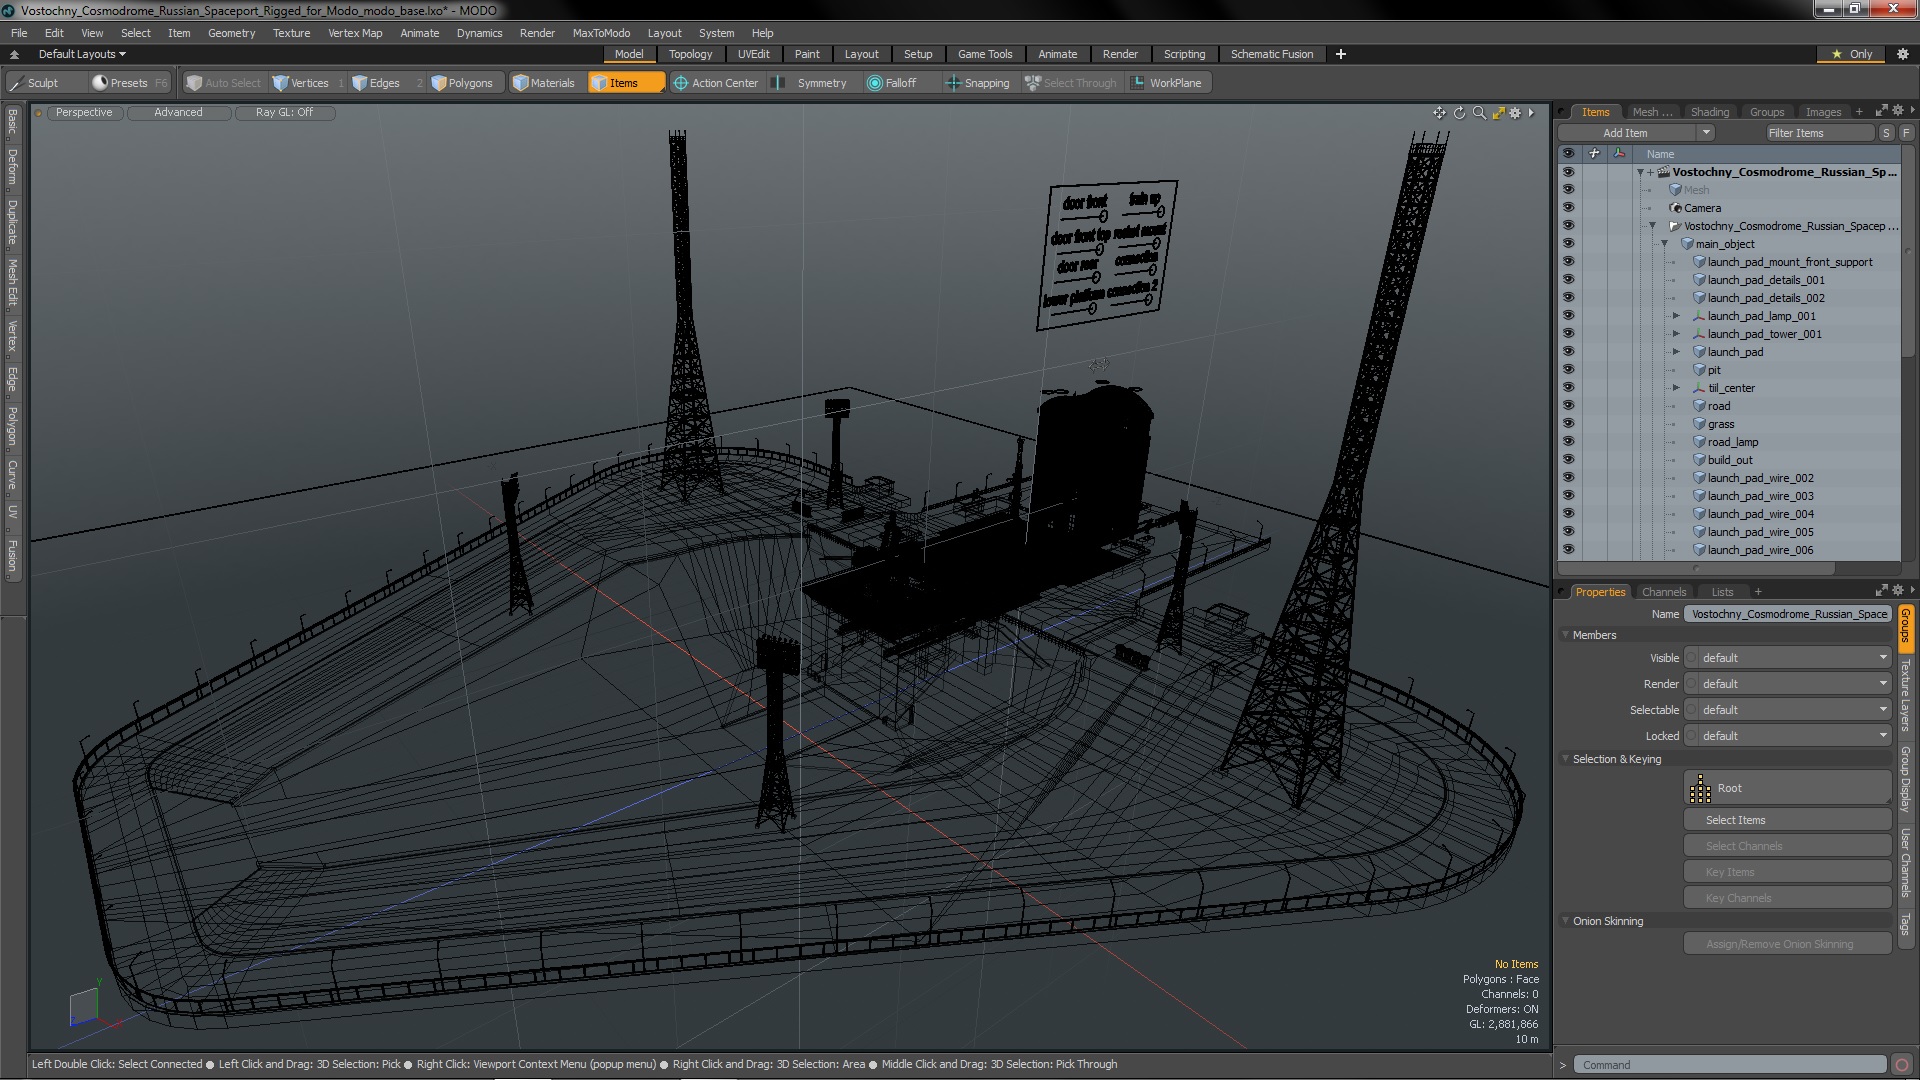Open the Action Center options

coord(716,83)
